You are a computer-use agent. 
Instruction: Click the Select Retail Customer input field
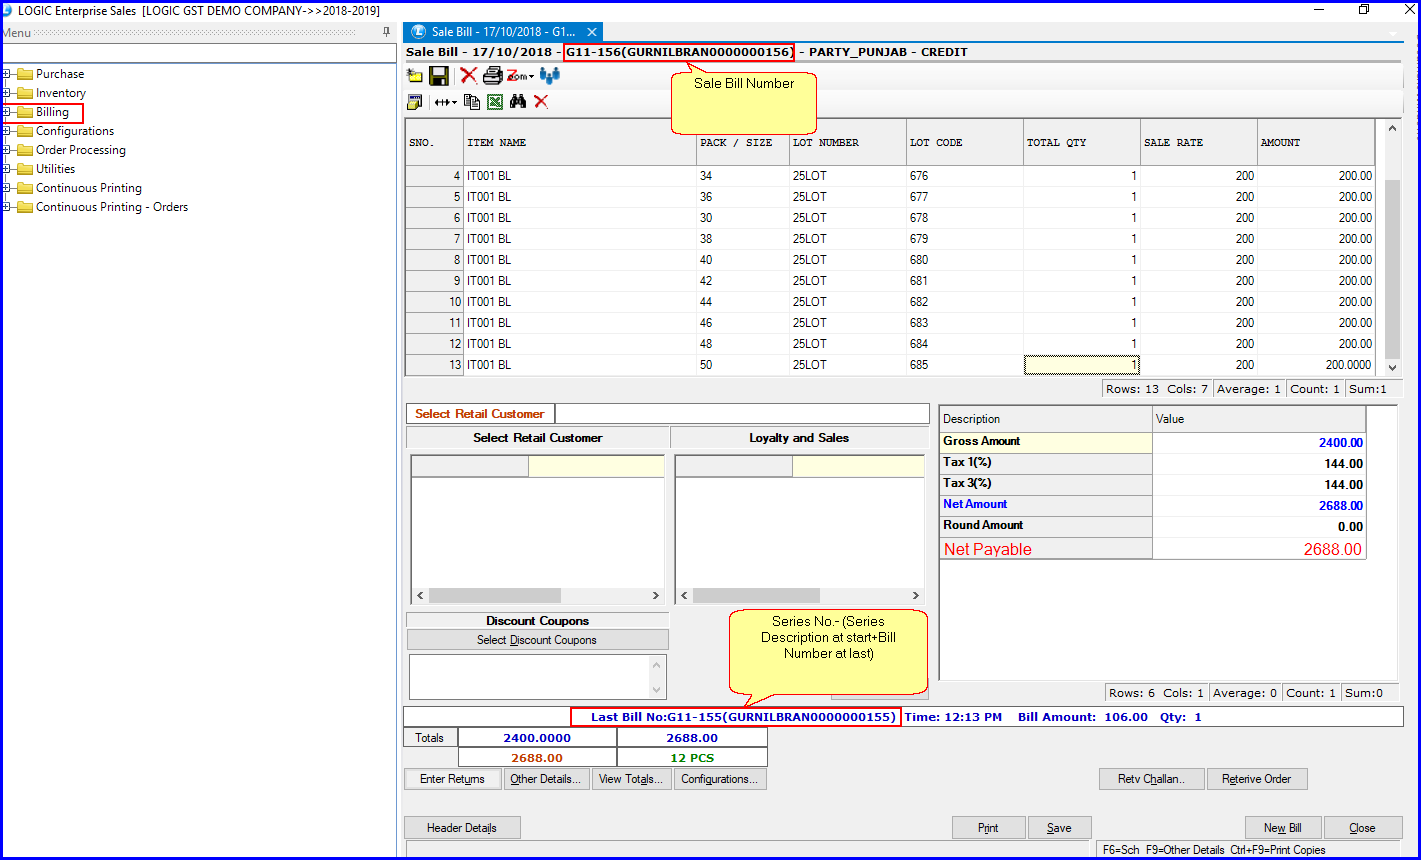tap(742, 414)
